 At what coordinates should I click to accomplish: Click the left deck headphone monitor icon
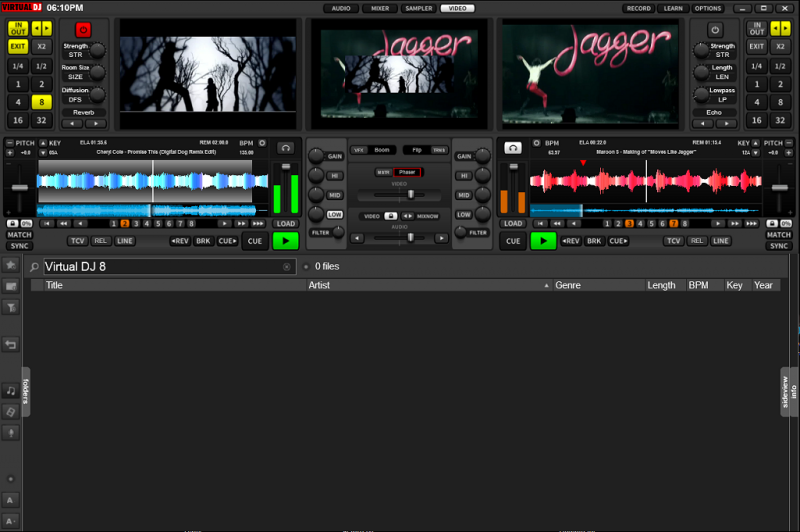tap(286, 147)
